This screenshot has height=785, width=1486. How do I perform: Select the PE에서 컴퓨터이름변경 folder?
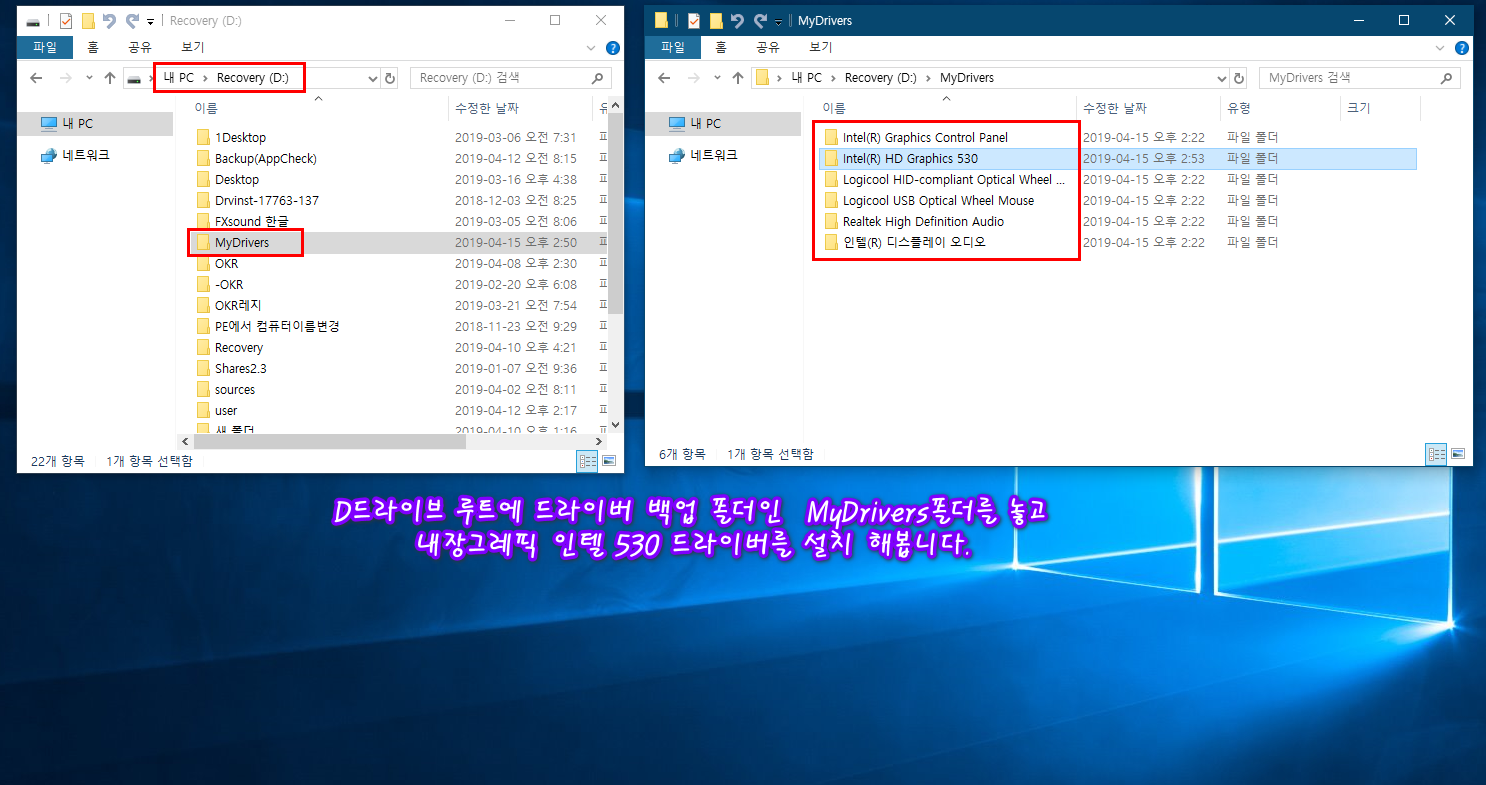(x=268, y=327)
